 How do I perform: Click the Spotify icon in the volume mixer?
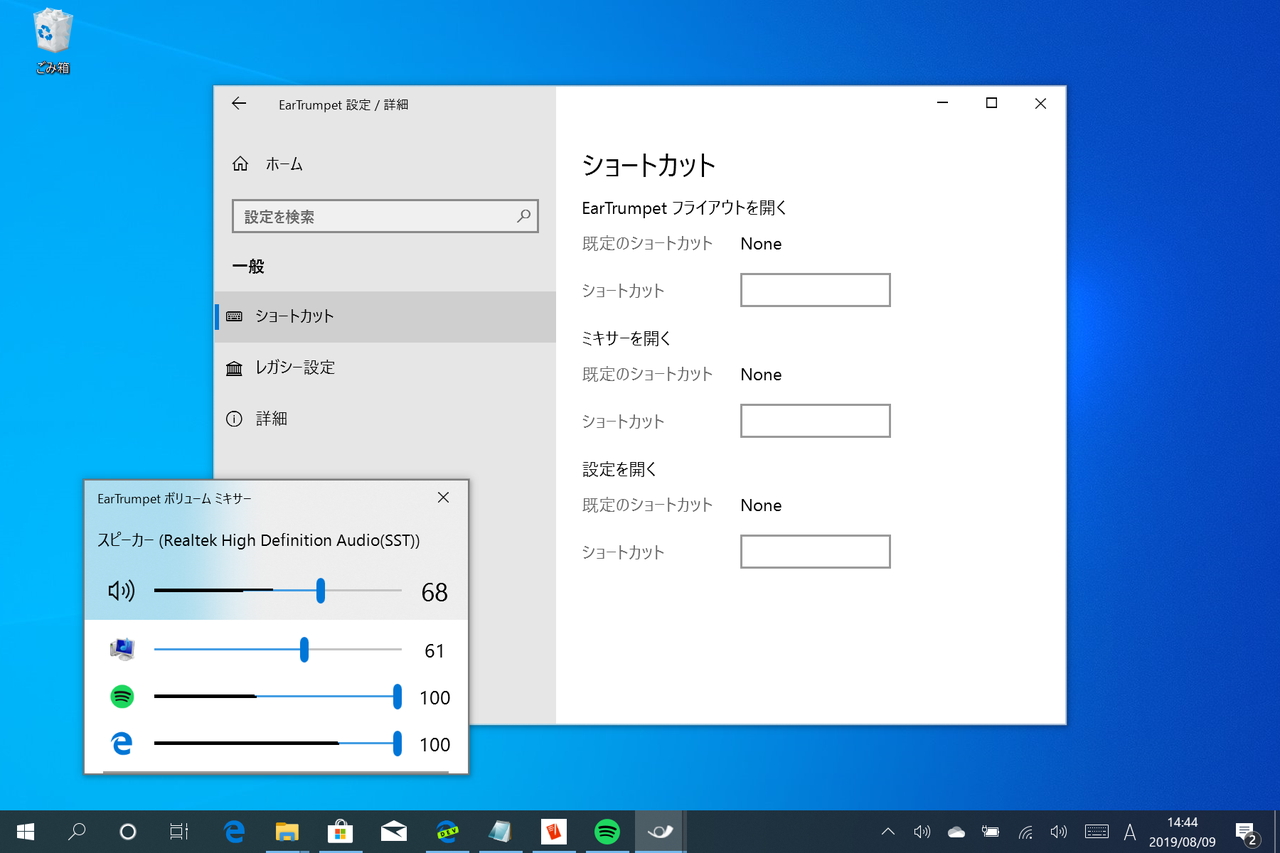click(x=121, y=697)
